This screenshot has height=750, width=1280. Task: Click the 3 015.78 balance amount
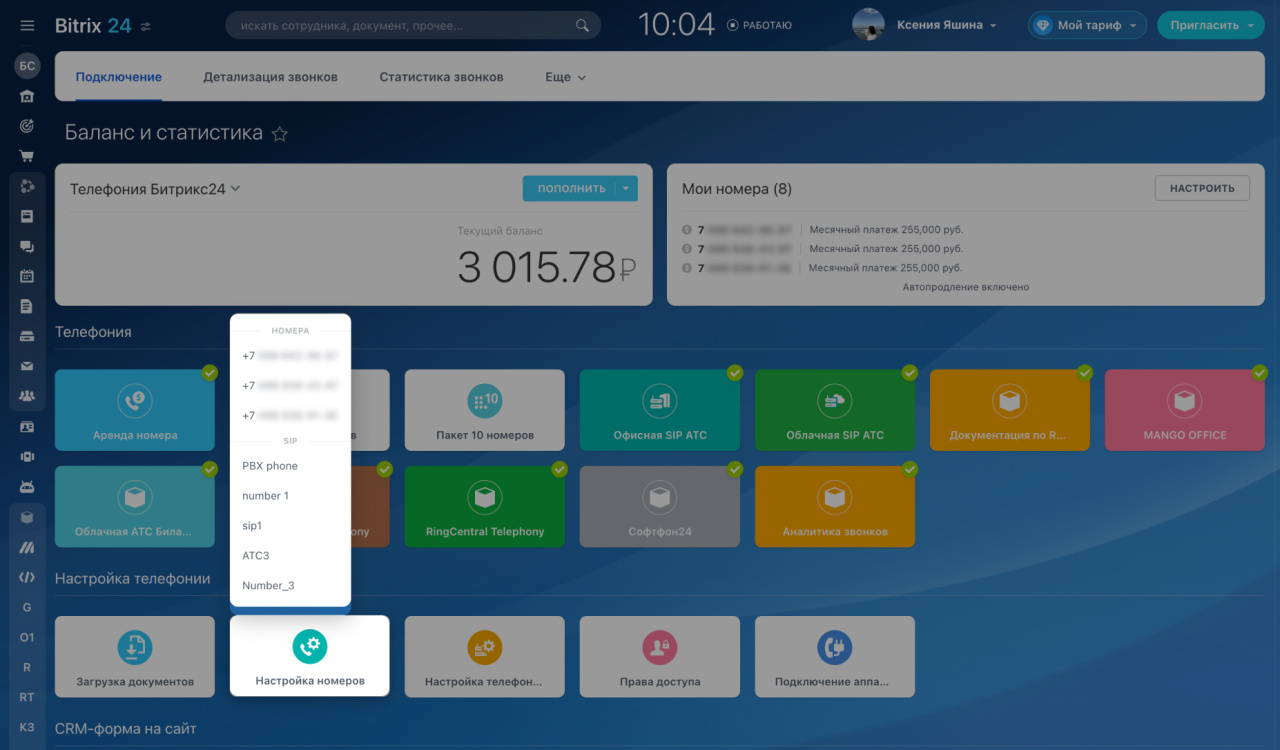point(546,267)
